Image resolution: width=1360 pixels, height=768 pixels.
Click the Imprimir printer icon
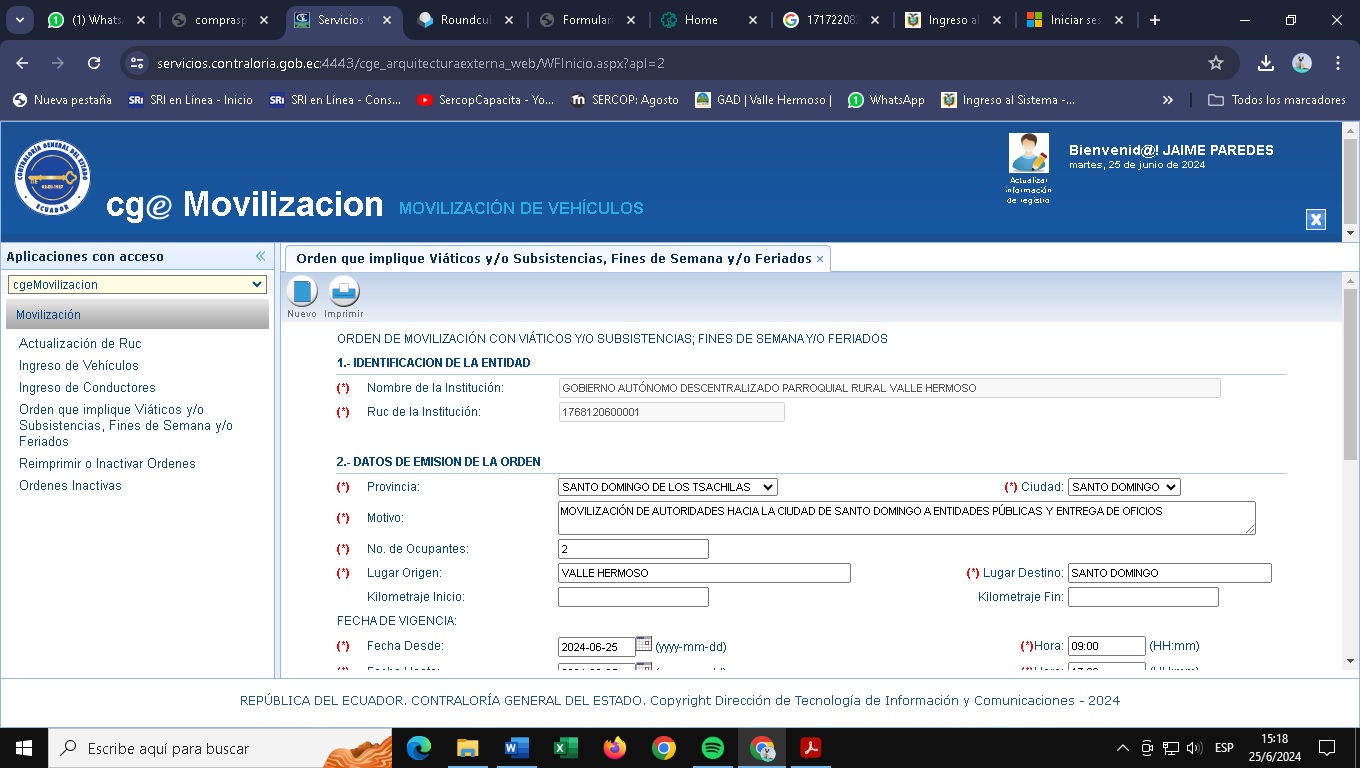pos(344,292)
